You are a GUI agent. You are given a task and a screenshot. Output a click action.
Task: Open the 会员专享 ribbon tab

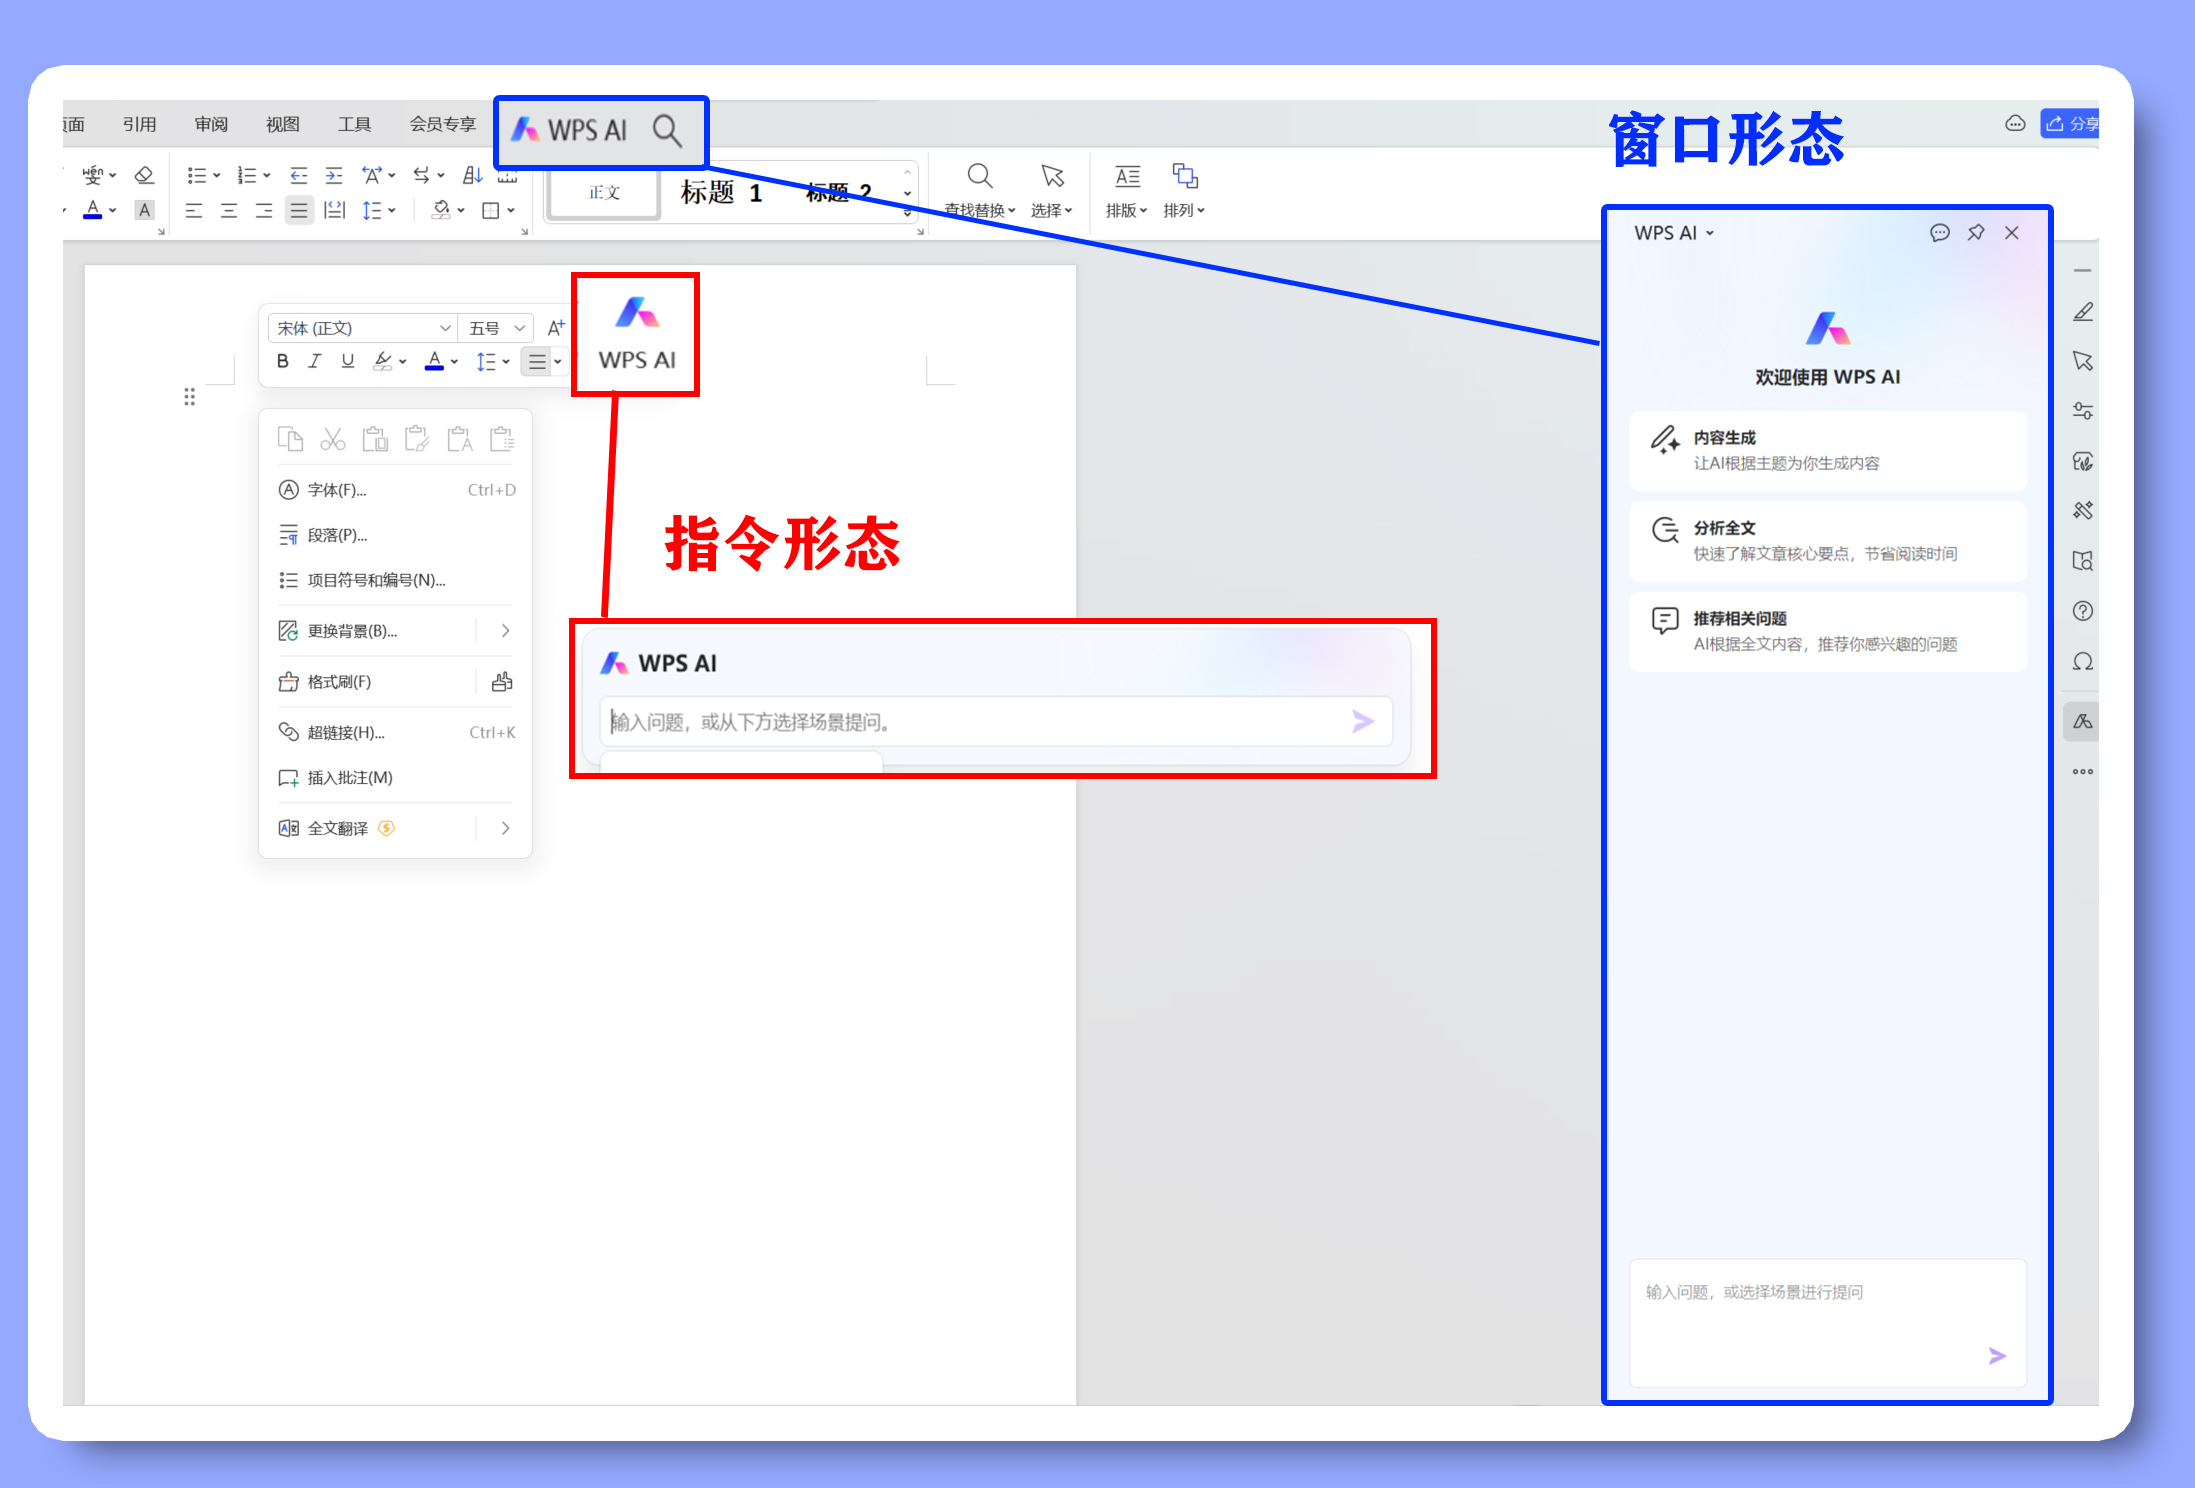pos(443,124)
